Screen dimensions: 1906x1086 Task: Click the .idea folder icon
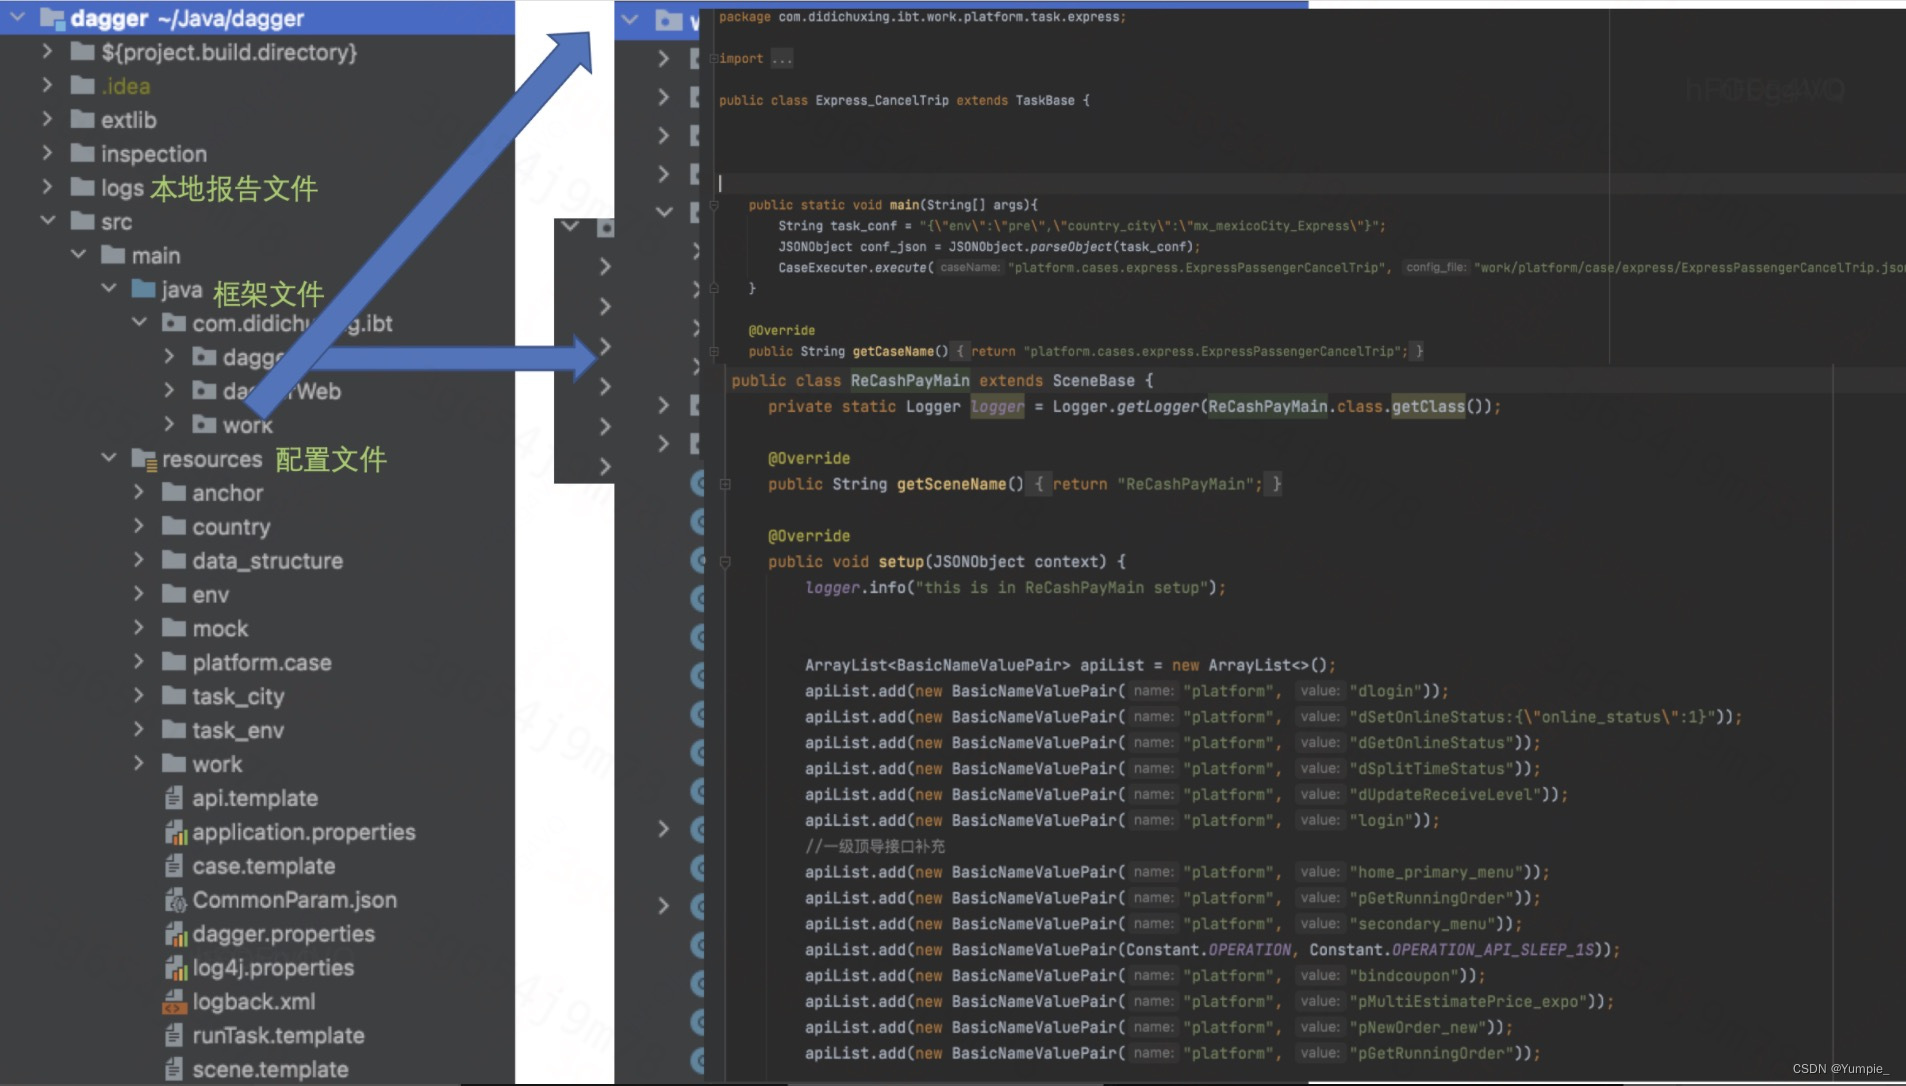coord(82,86)
